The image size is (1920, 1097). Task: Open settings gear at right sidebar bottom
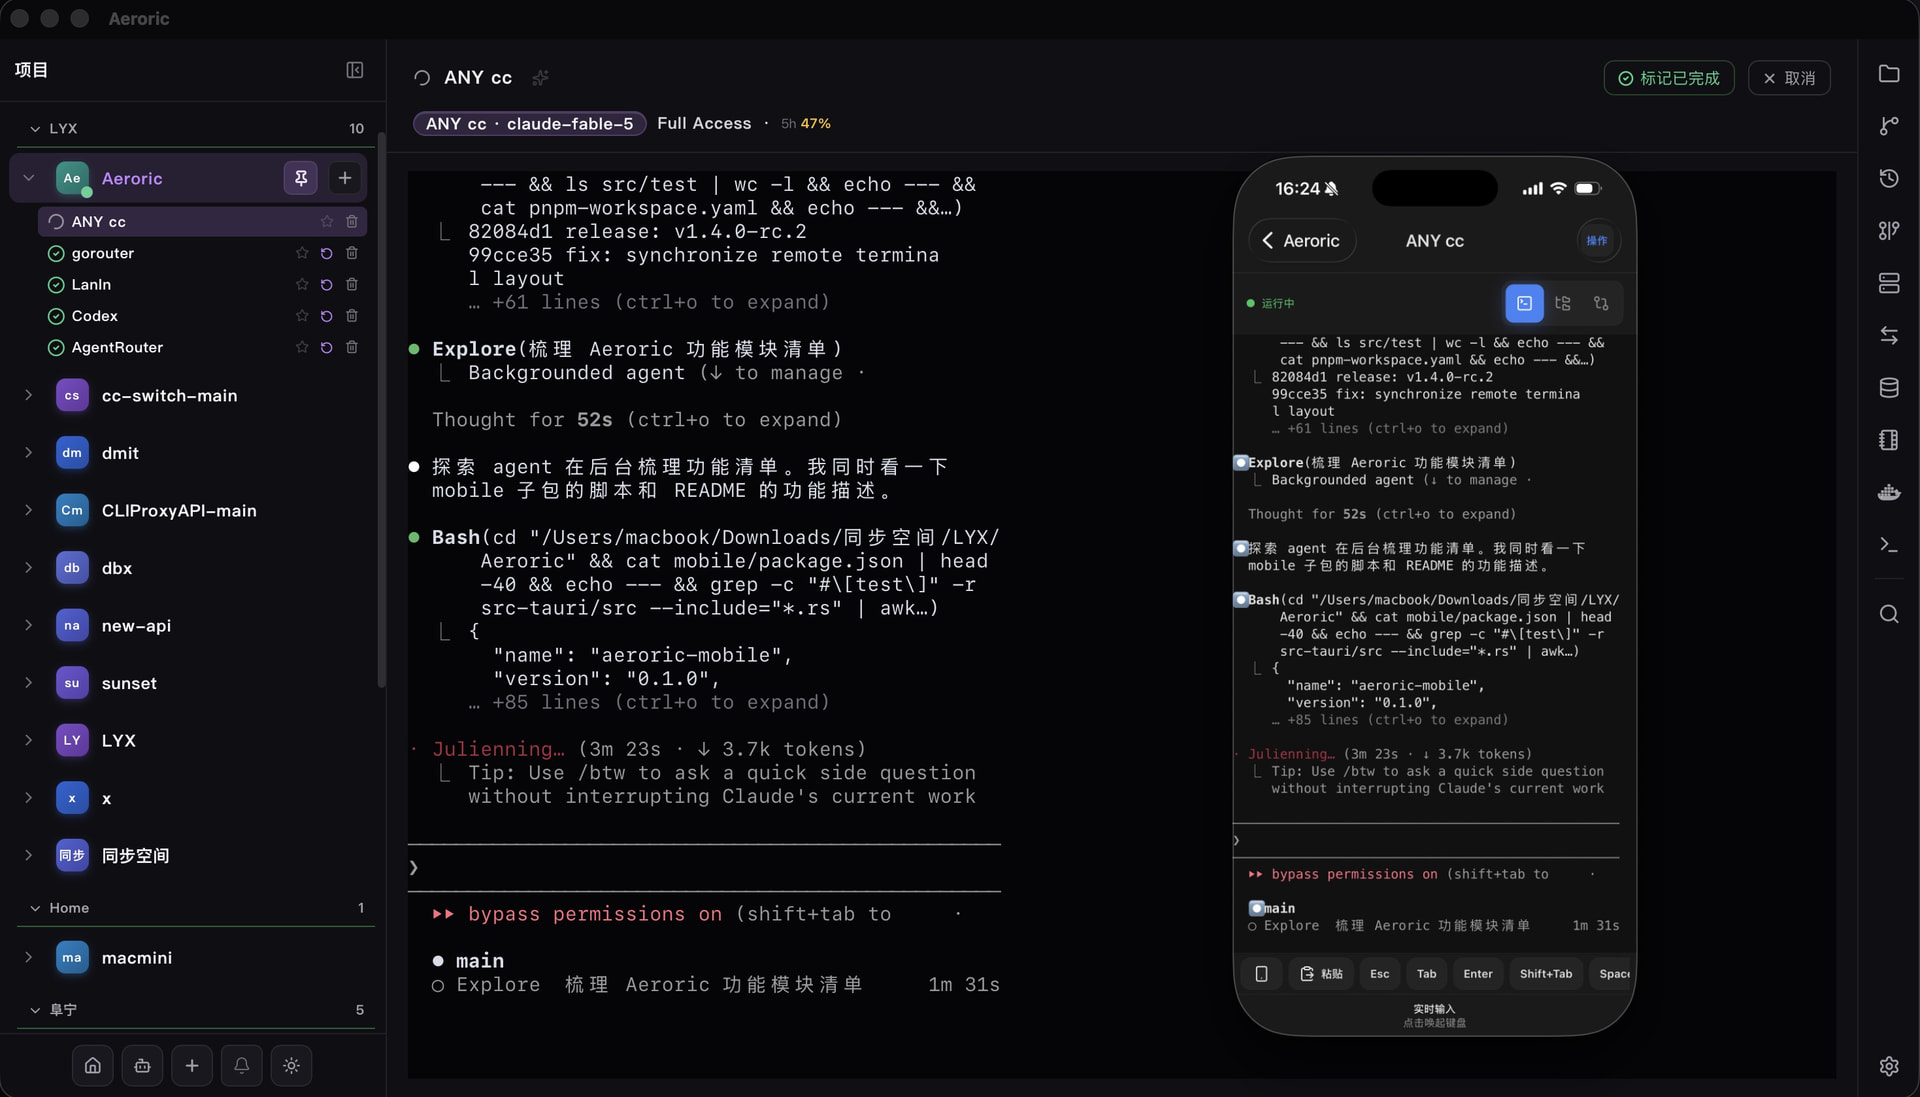coord(1888,1066)
